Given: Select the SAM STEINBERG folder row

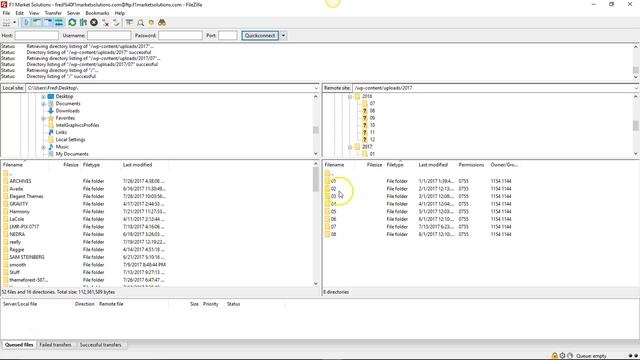Looking at the screenshot, I should click(x=157, y=257).
